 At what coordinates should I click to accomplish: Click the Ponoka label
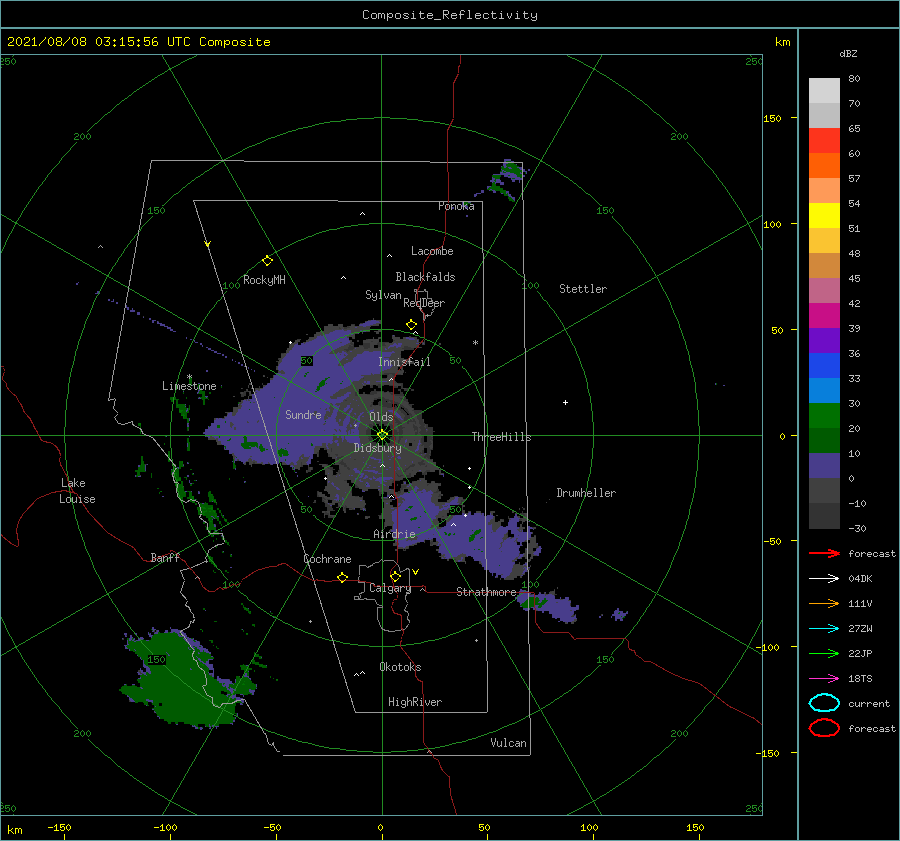(x=456, y=206)
